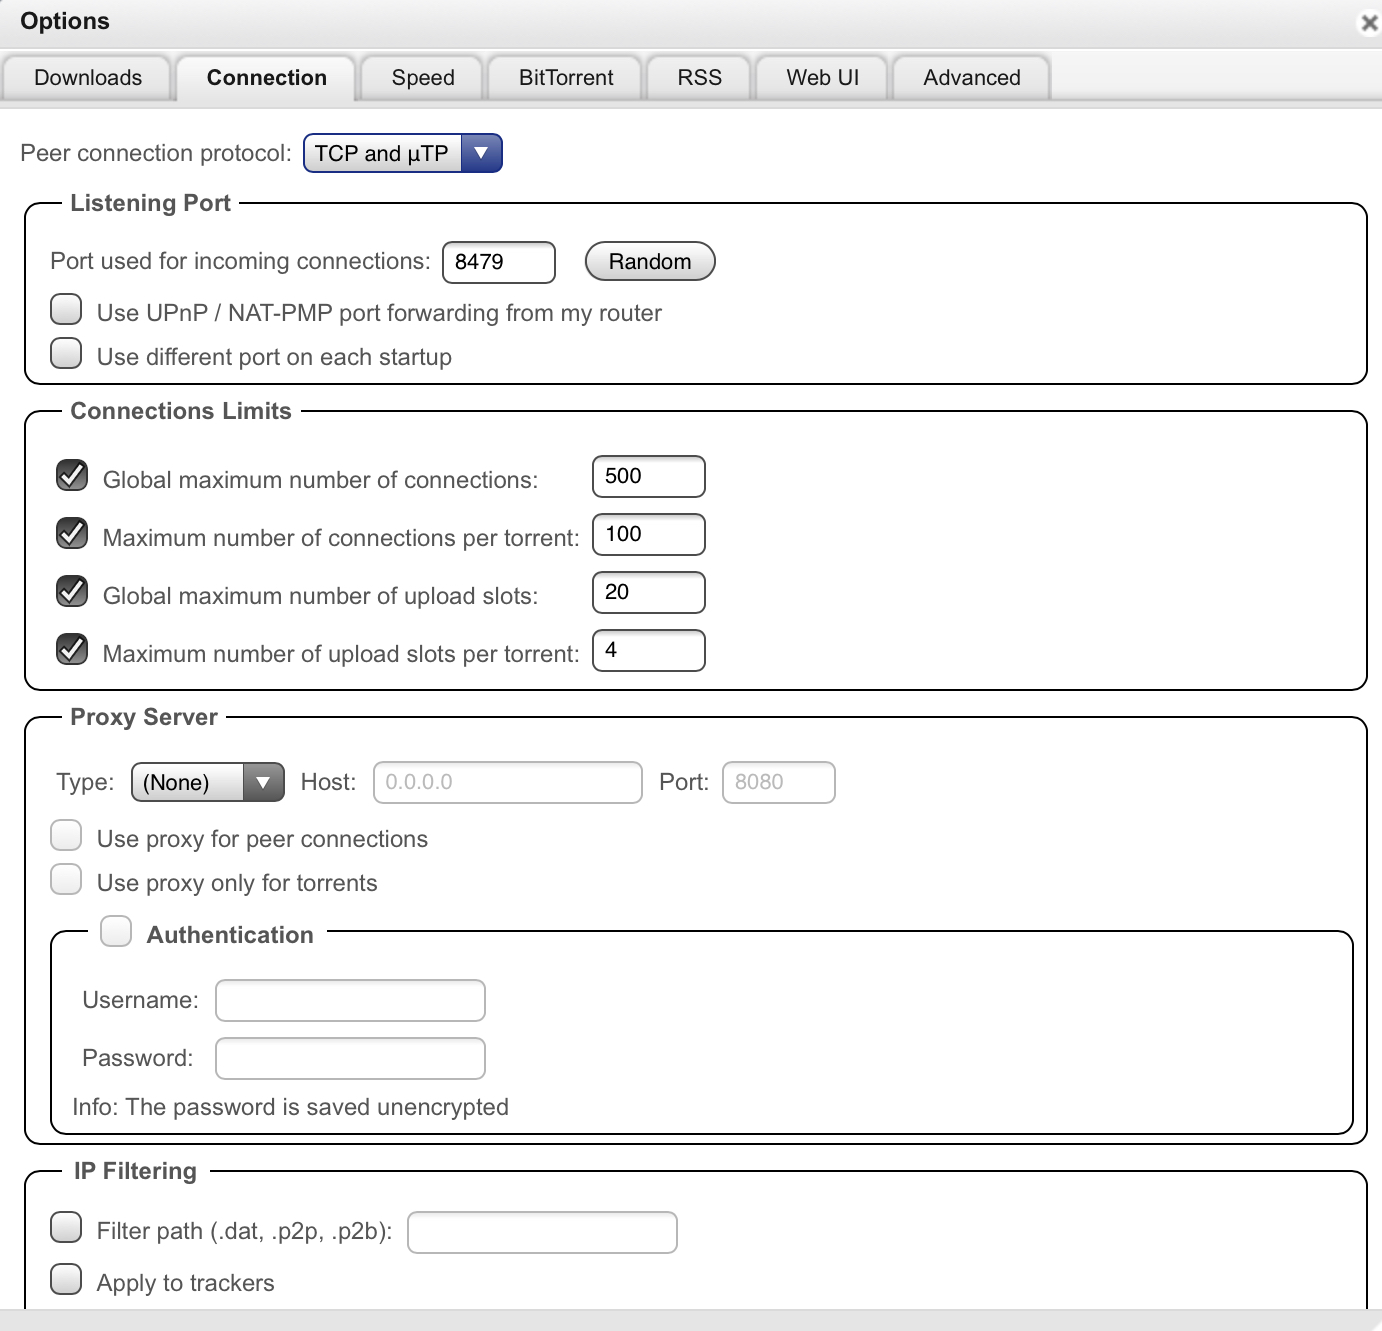The width and height of the screenshot is (1382, 1331).
Task: Uncheck Maximum upload slots per torrent
Action: [71, 650]
